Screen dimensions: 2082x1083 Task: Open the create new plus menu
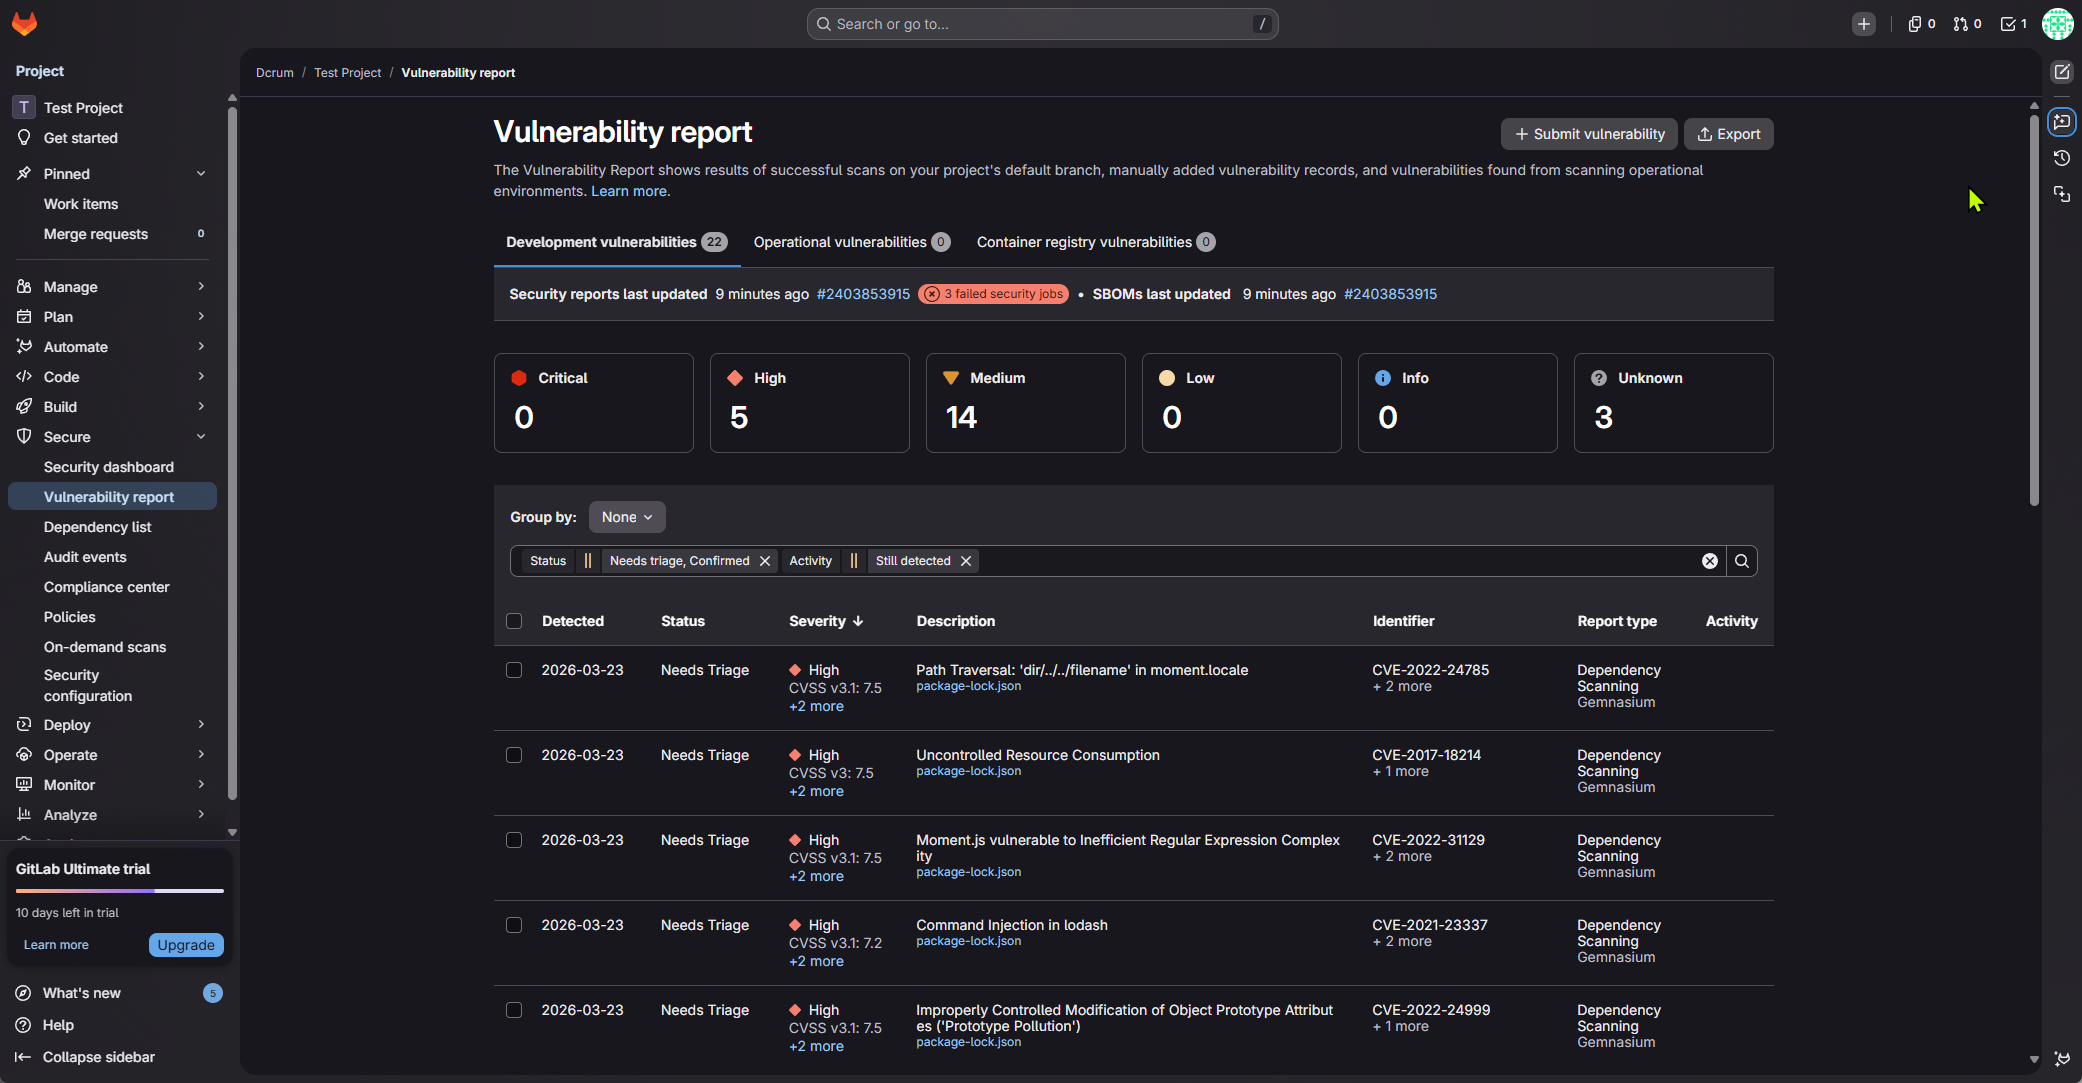click(1863, 24)
